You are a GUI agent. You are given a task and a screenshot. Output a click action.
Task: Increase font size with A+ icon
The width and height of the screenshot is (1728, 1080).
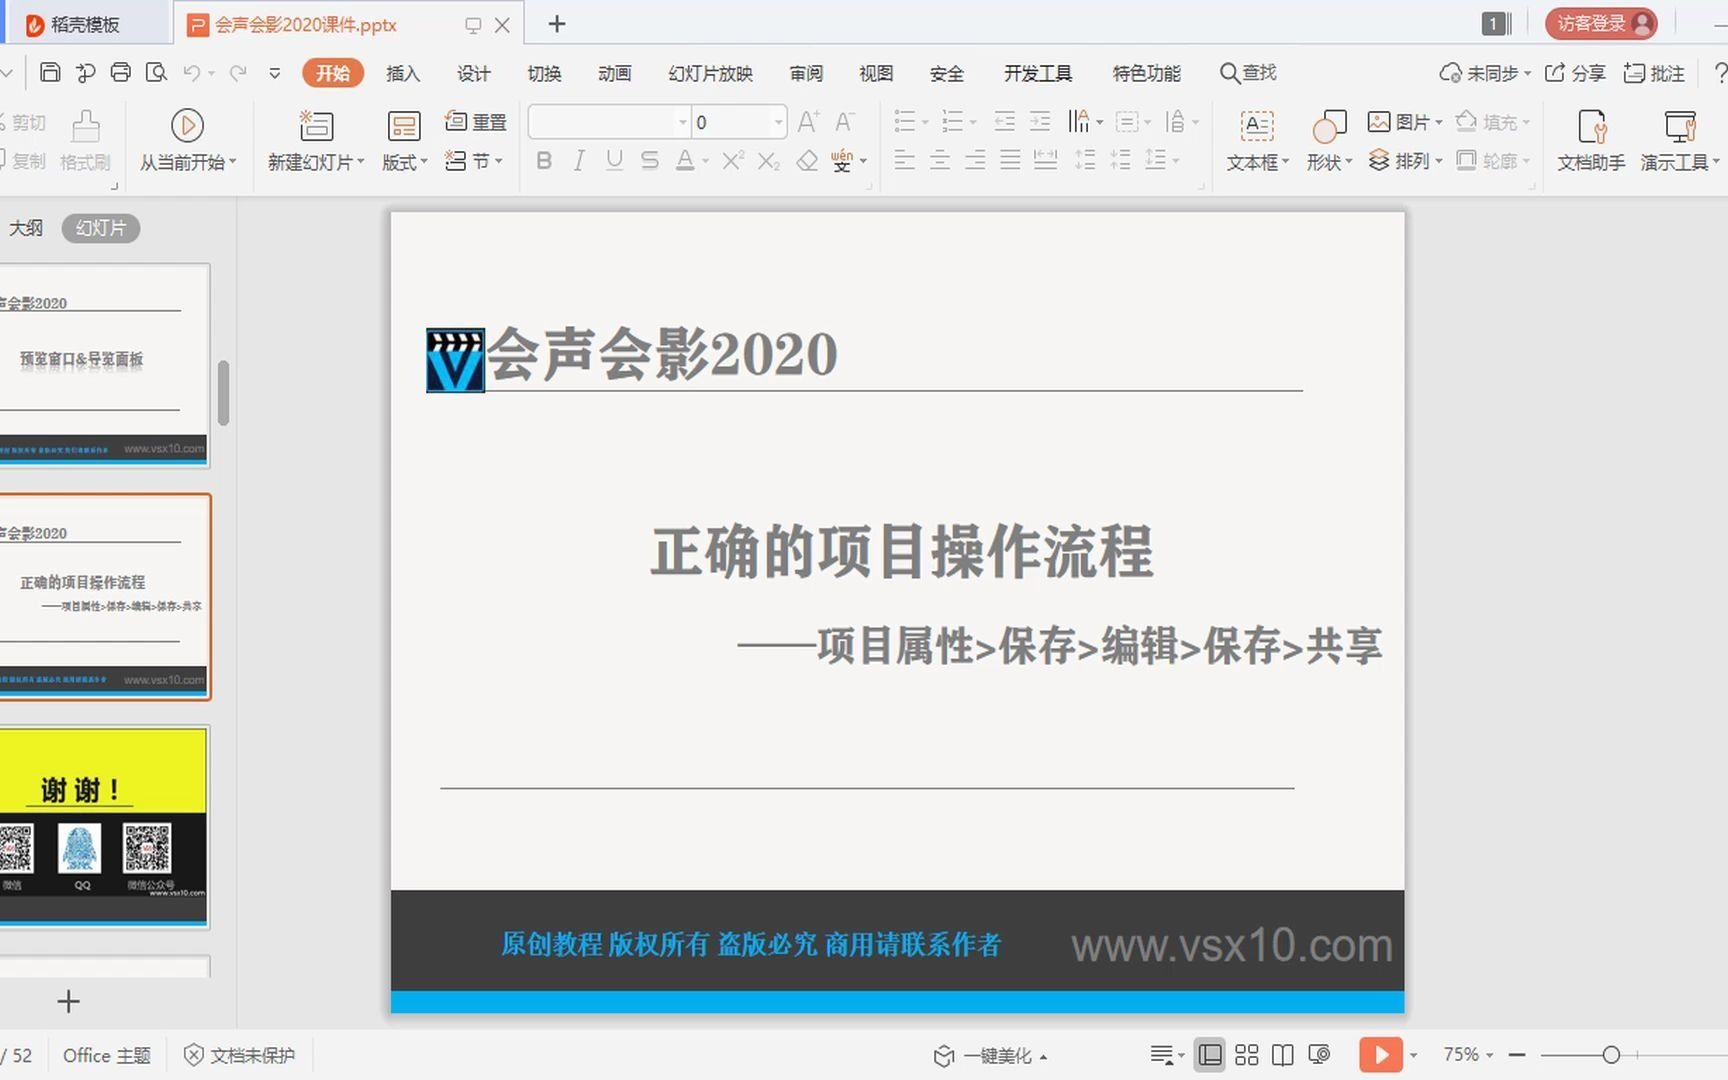point(809,122)
